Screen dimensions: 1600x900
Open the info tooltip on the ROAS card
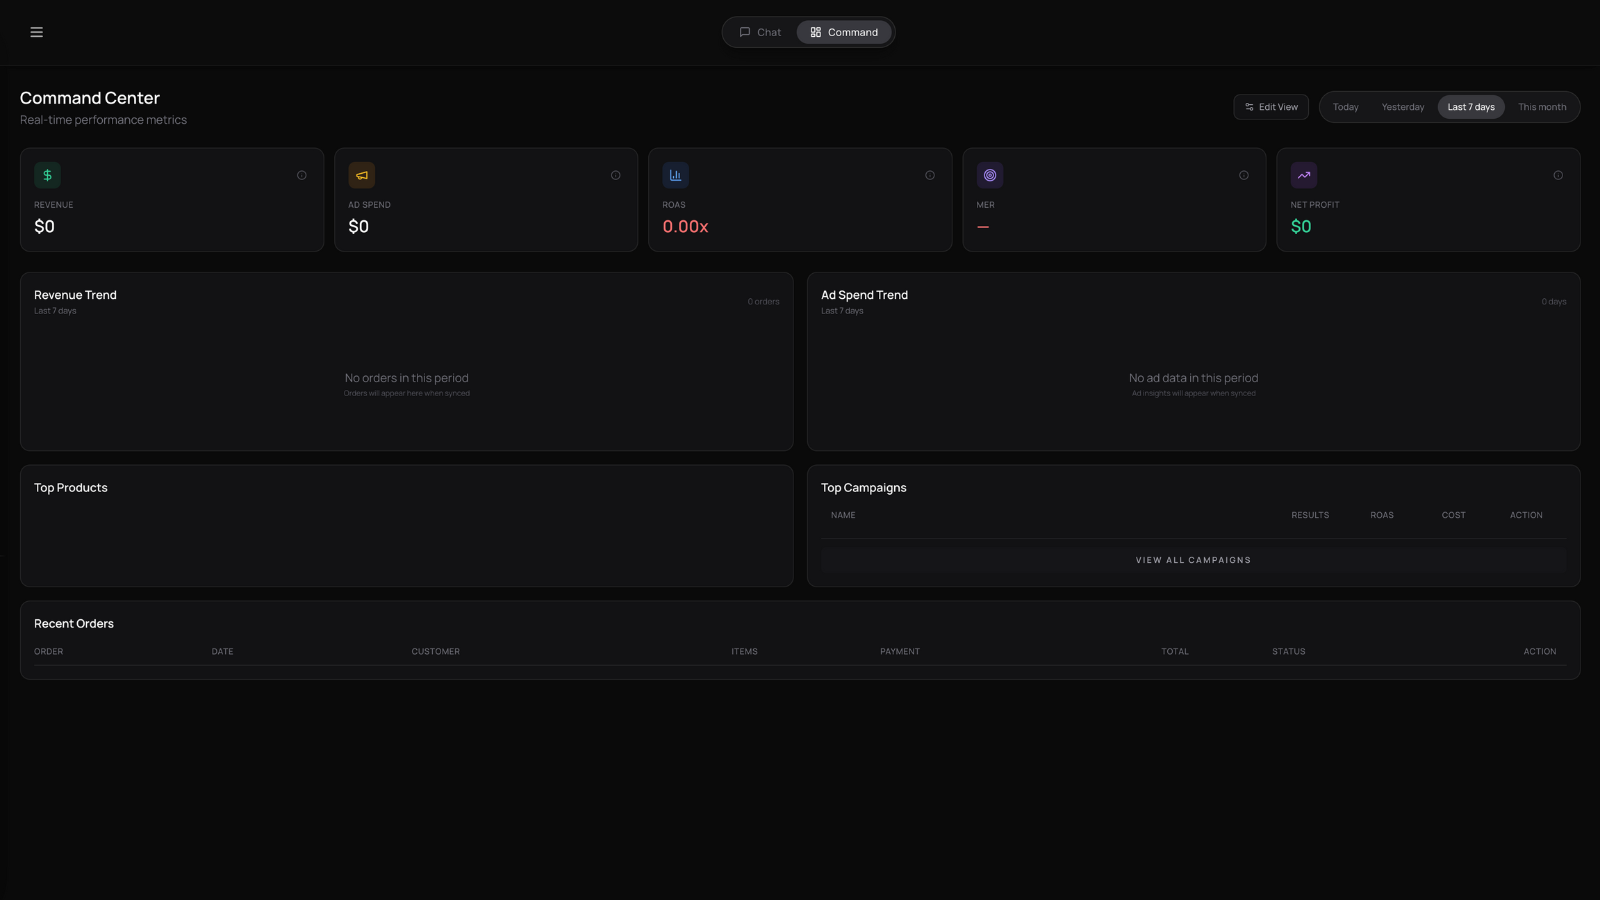[x=930, y=175]
